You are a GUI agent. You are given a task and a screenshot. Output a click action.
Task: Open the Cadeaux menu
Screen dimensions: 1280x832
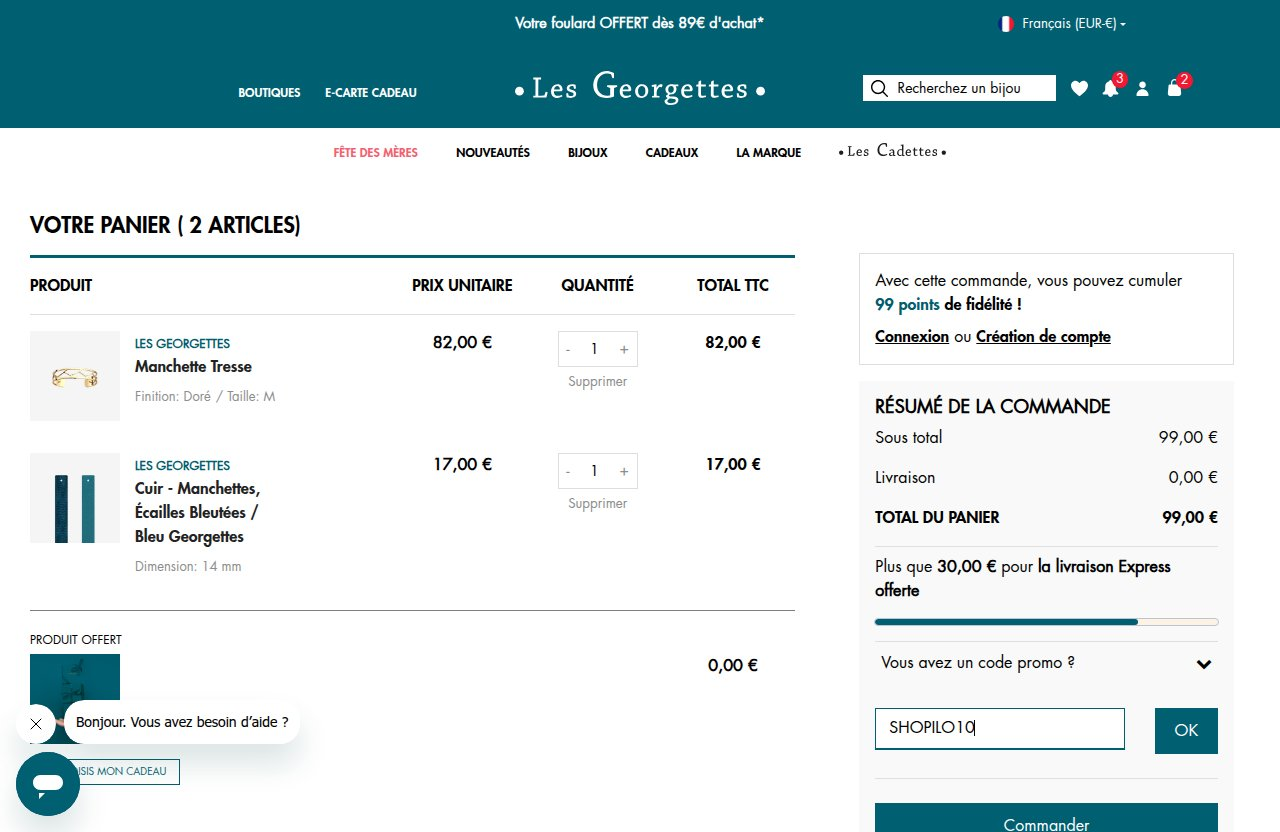[672, 153]
